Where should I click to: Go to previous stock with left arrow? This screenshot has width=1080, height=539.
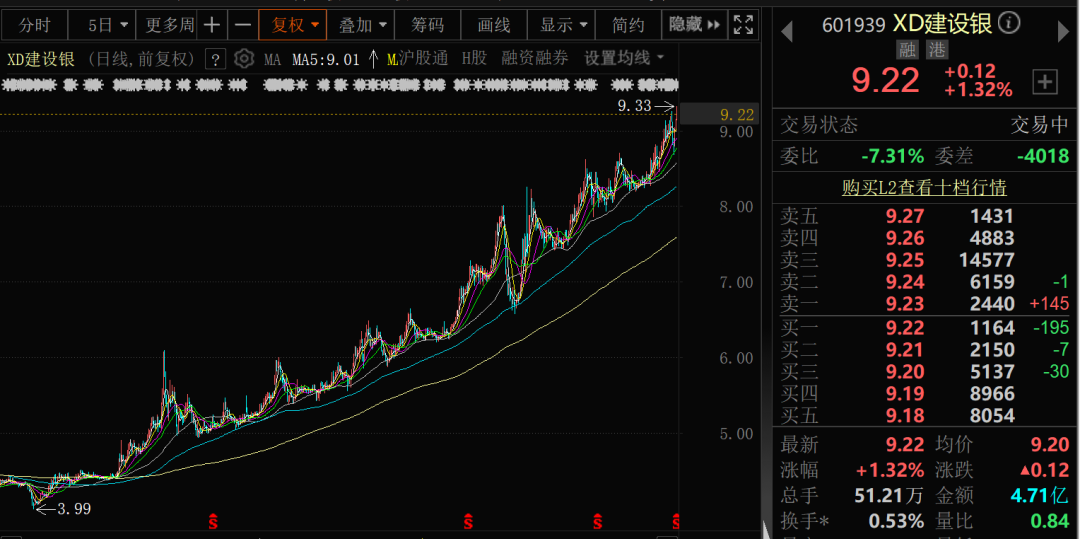coord(786,32)
